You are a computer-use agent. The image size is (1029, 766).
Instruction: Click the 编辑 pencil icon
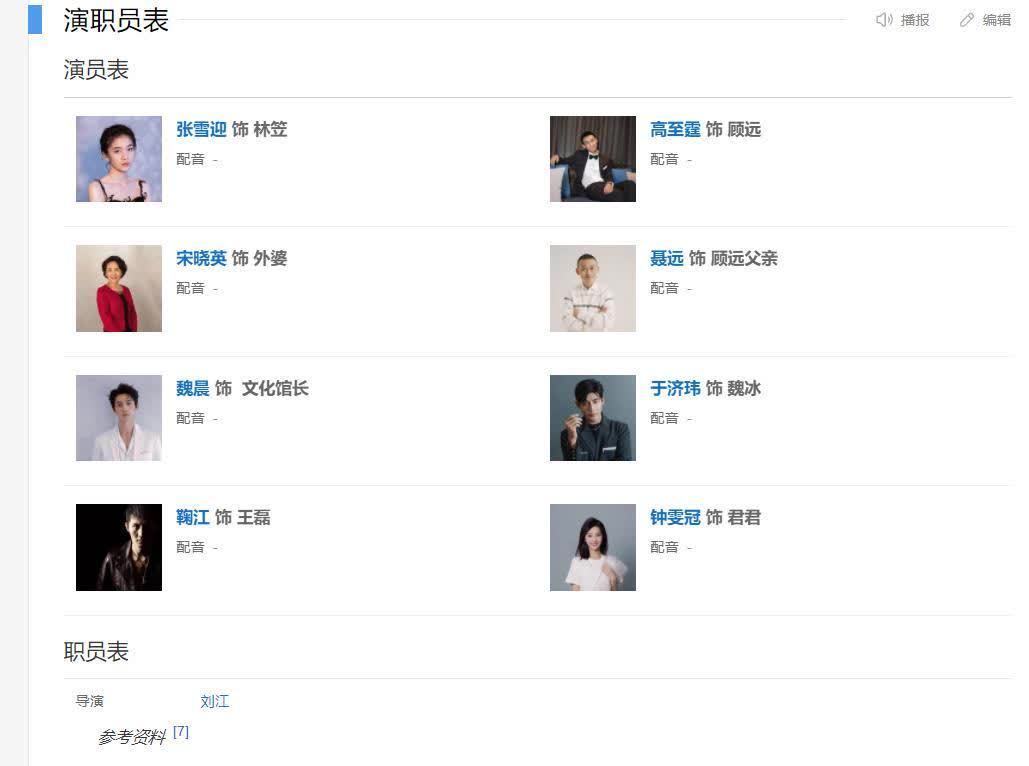pos(967,20)
